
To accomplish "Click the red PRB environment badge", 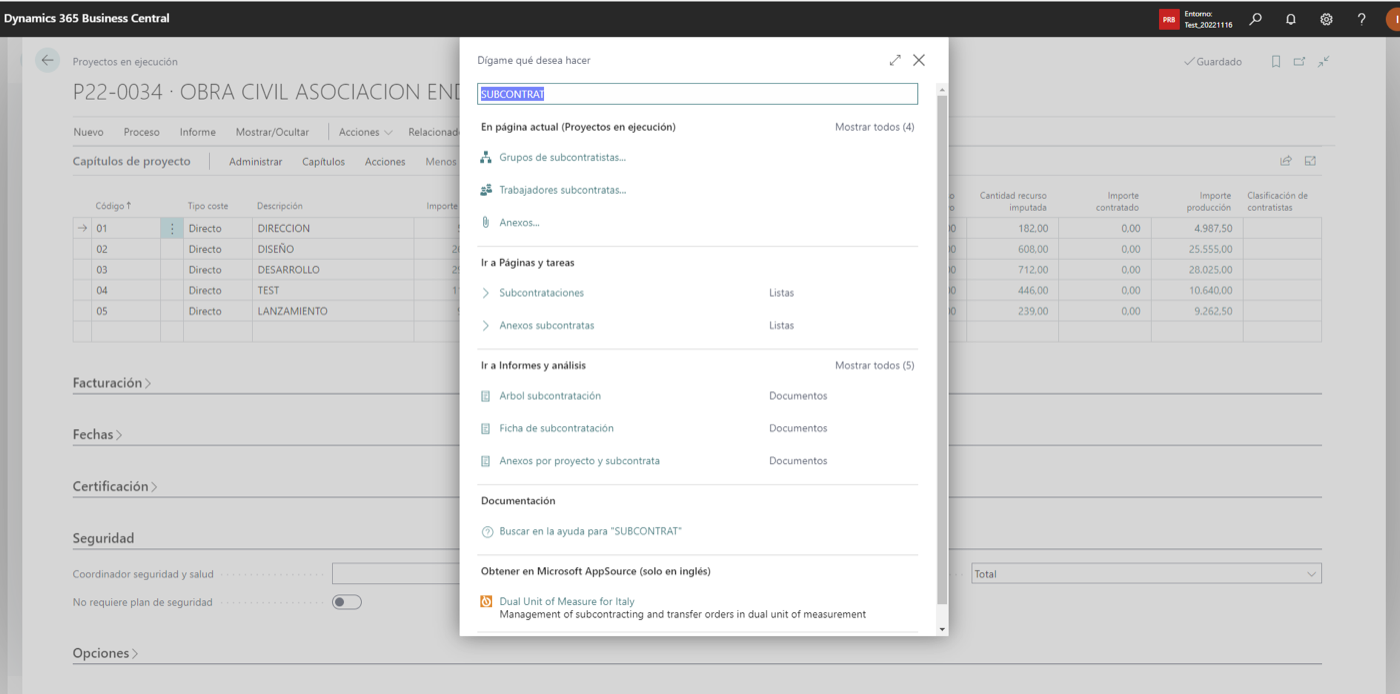I will [x=1168, y=19].
